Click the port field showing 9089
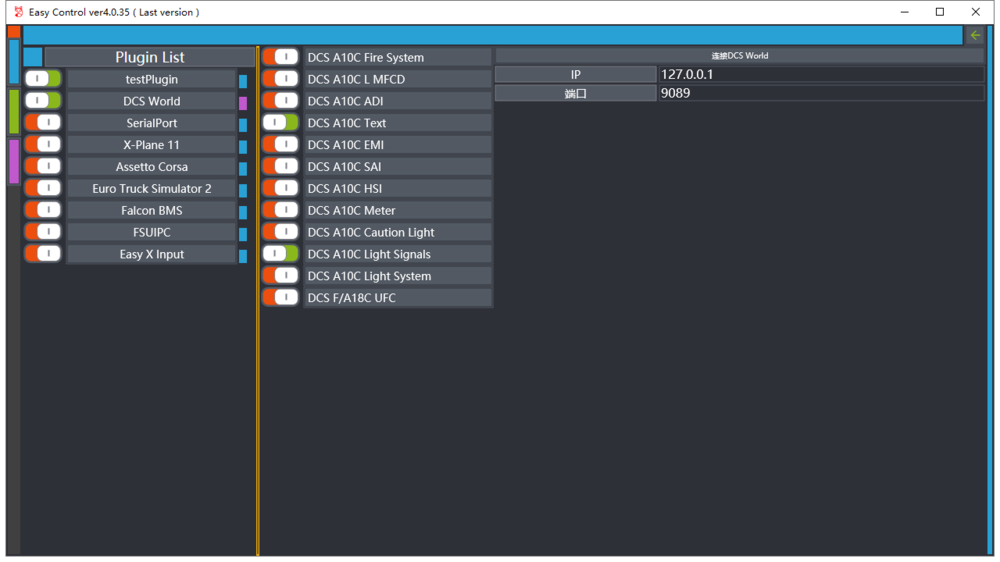 click(x=821, y=93)
